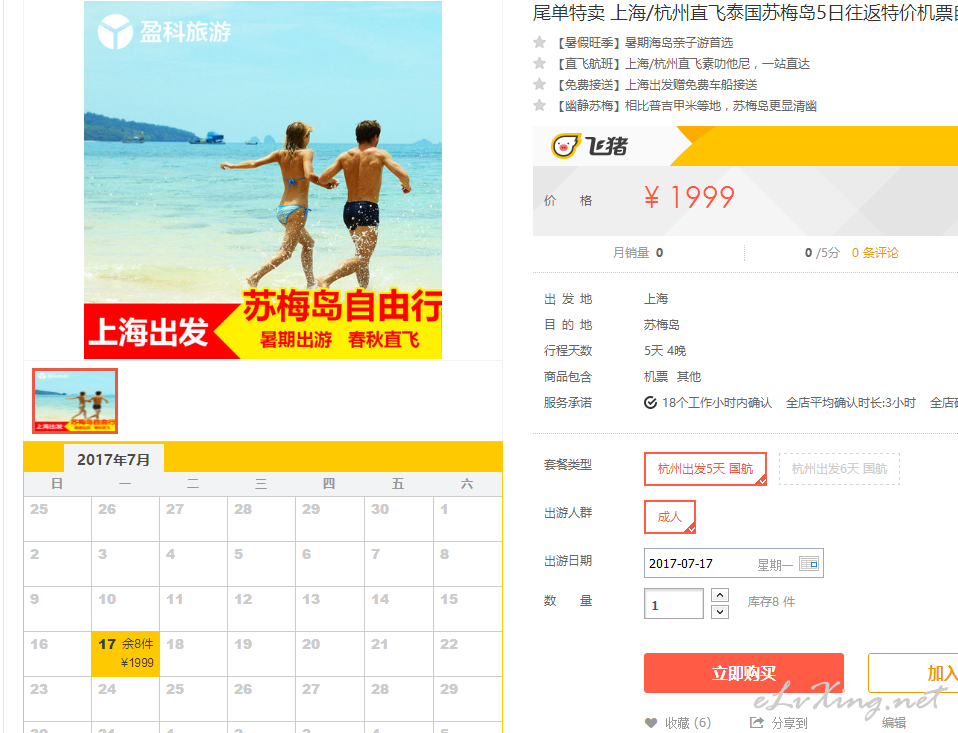Select the beach product thumbnail
This screenshot has height=733, width=958.
[x=75, y=401]
